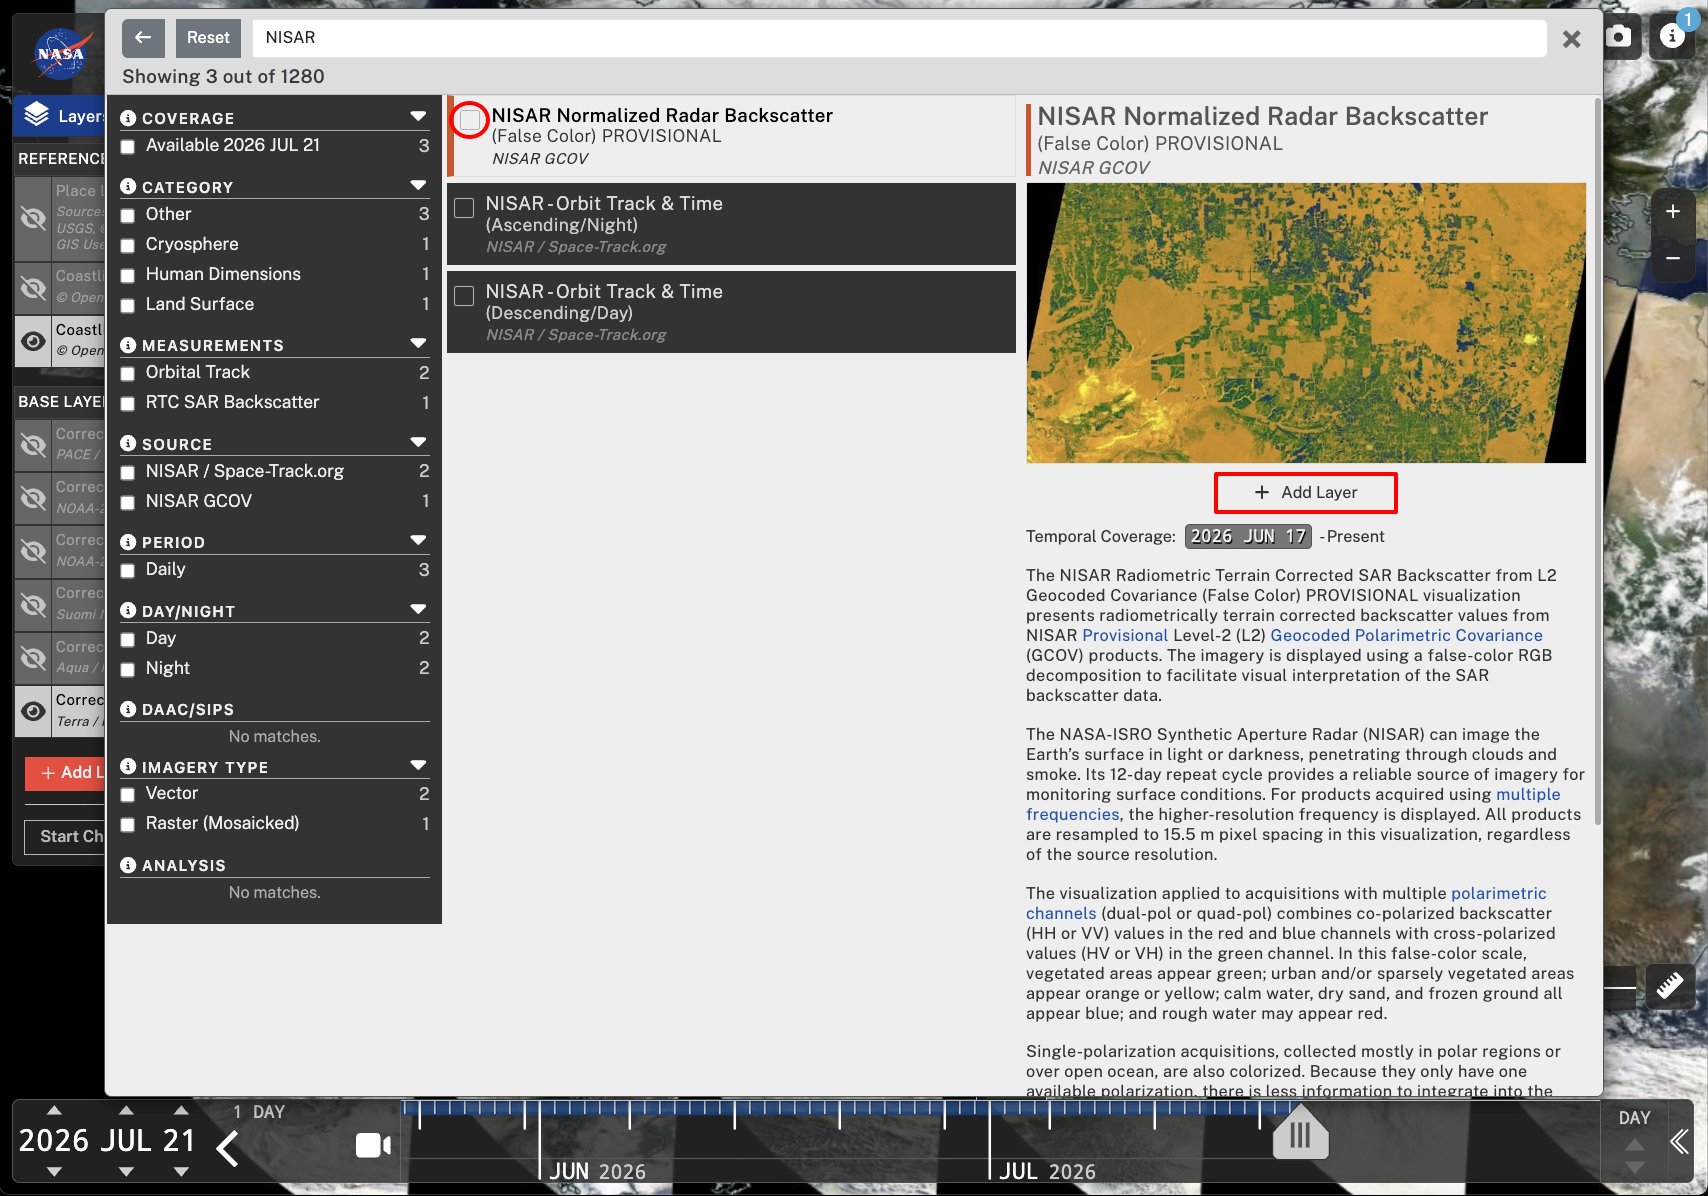Collapse the PERIOD facet arrow
Image resolution: width=1708 pixels, height=1196 pixels.
pyautogui.click(x=418, y=541)
